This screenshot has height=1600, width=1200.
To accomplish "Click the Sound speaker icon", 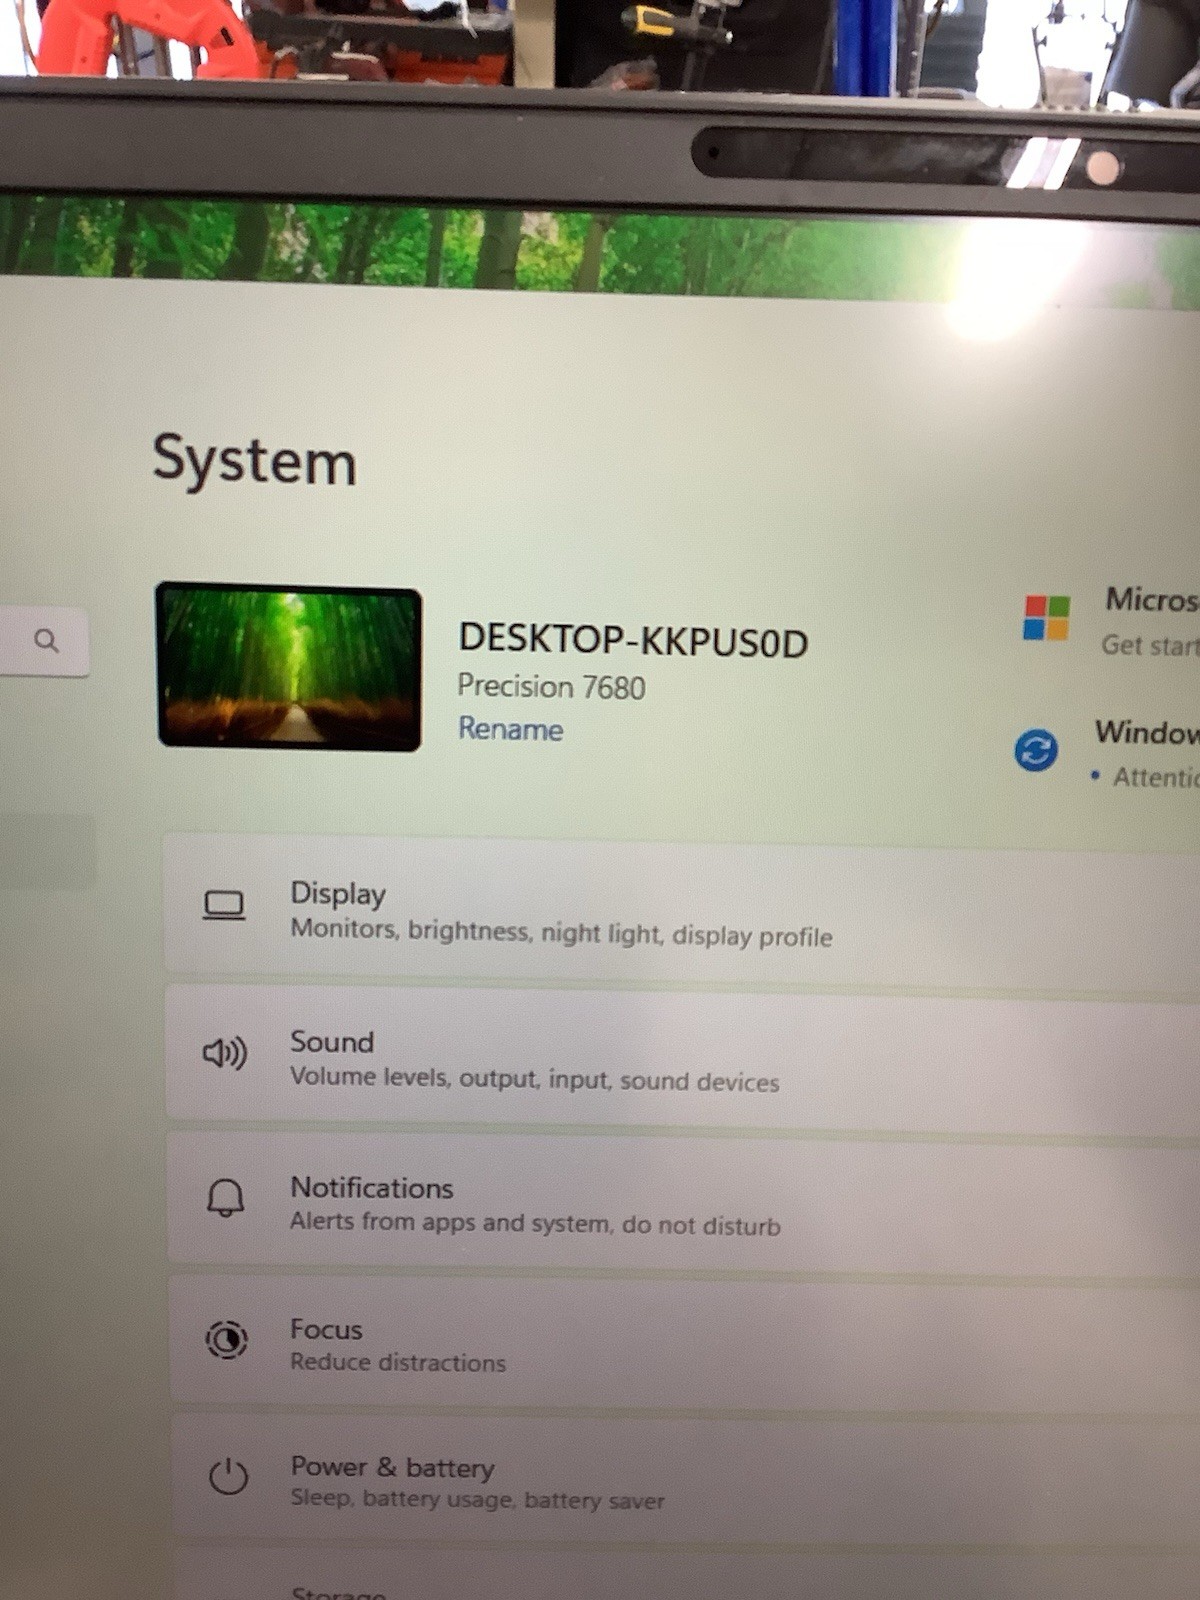I will (225, 1053).
